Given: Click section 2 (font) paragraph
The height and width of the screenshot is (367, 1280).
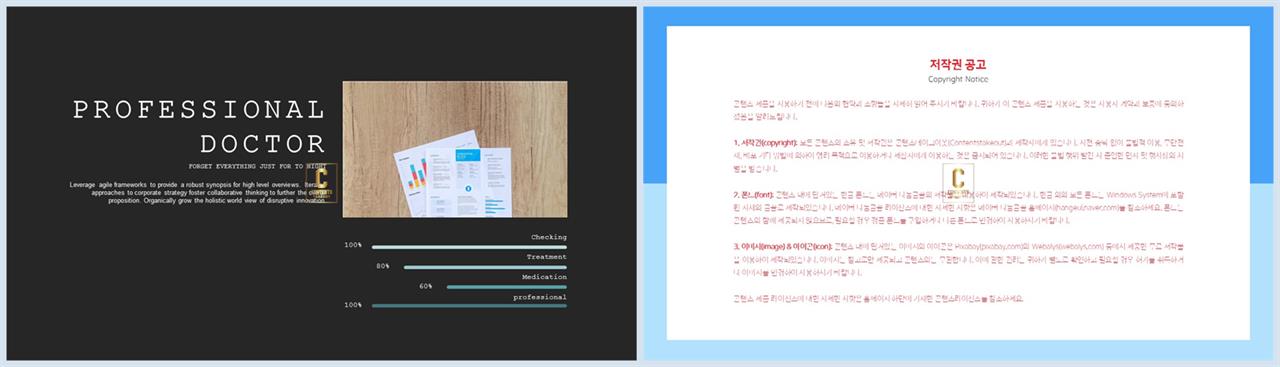Looking at the screenshot, I should pyautogui.click(x=958, y=207).
